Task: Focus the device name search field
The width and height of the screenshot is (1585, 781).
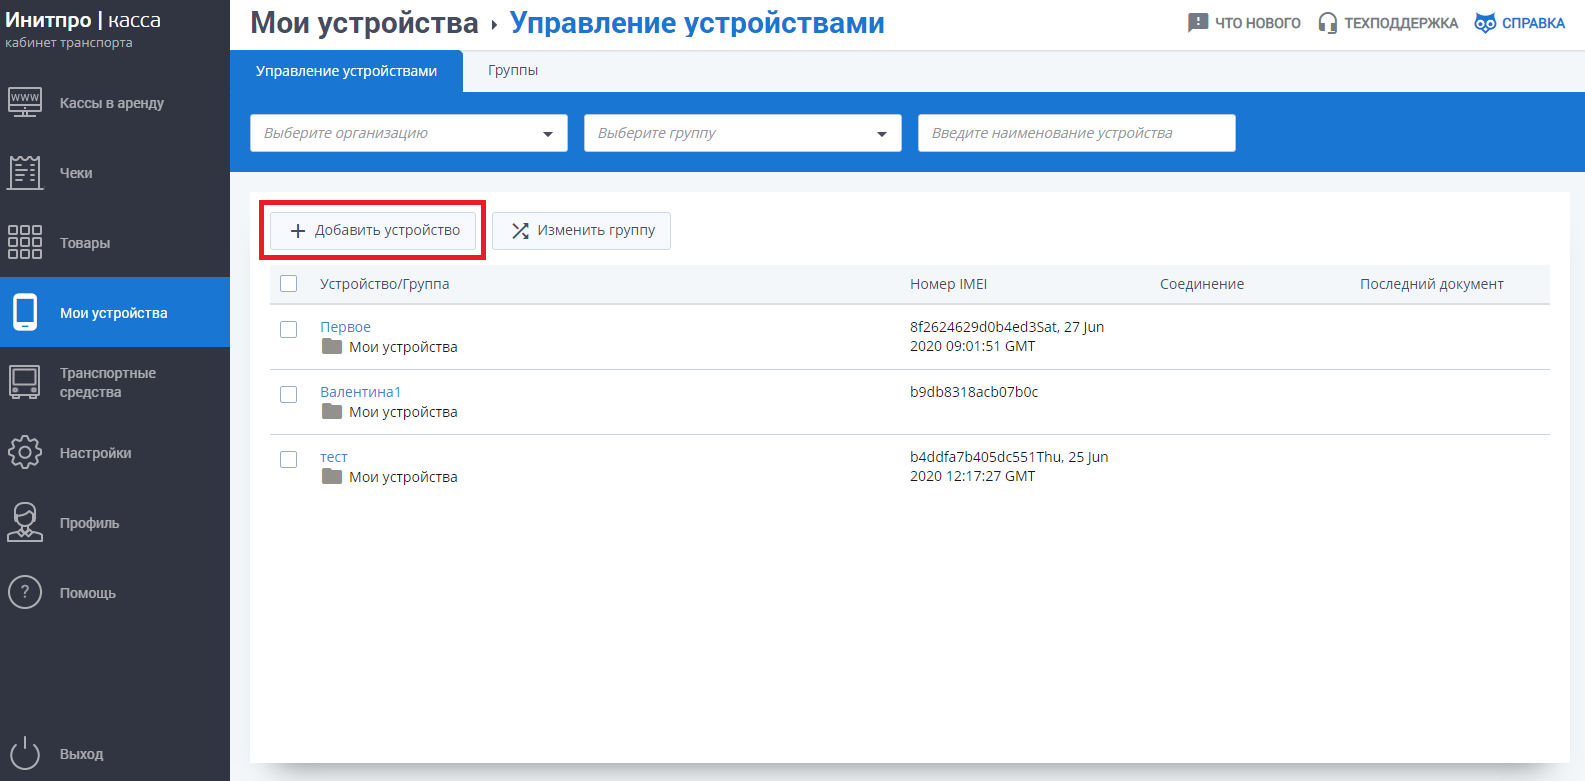Action: 1076,133
